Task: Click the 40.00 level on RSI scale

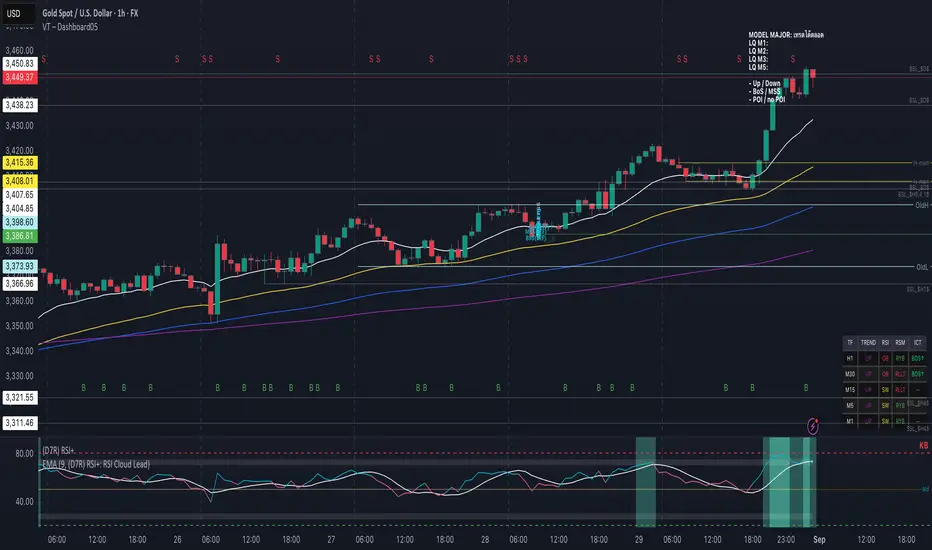Action: [24, 501]
